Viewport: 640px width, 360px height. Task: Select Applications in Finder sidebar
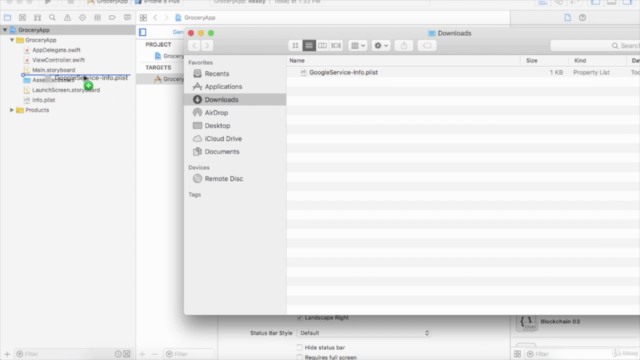(235, 87)
